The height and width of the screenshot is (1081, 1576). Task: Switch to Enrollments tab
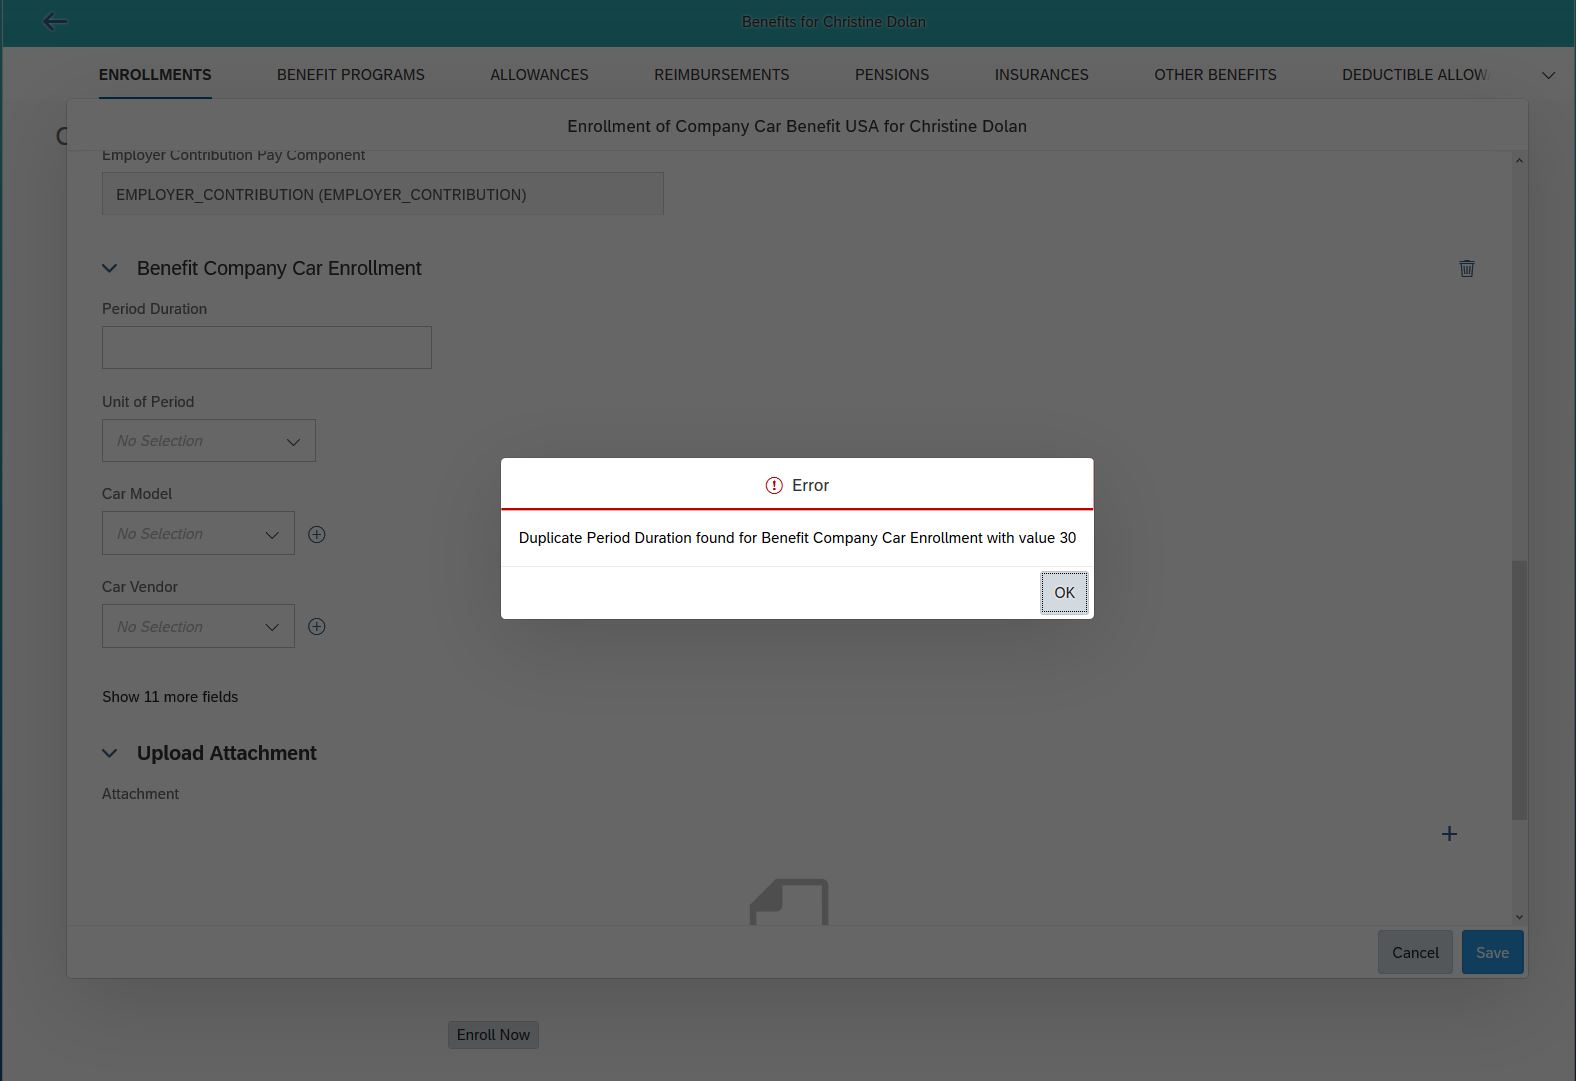(155, 75)
